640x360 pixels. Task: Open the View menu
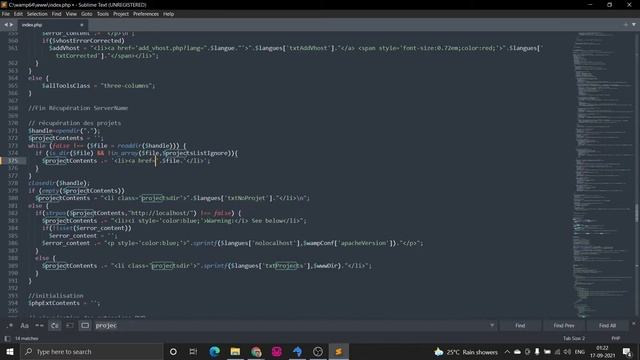pos(71,14)
